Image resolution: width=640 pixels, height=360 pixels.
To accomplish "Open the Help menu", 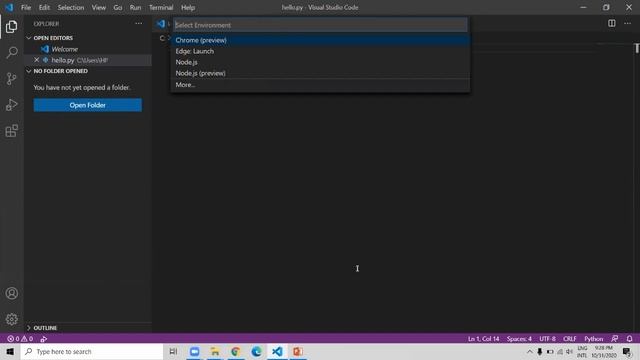I will point(188,7).
